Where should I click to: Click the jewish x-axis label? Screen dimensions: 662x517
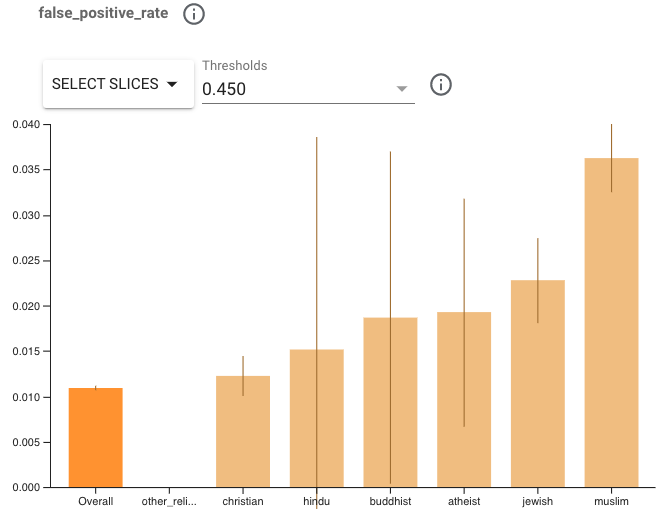click(538, 501)
